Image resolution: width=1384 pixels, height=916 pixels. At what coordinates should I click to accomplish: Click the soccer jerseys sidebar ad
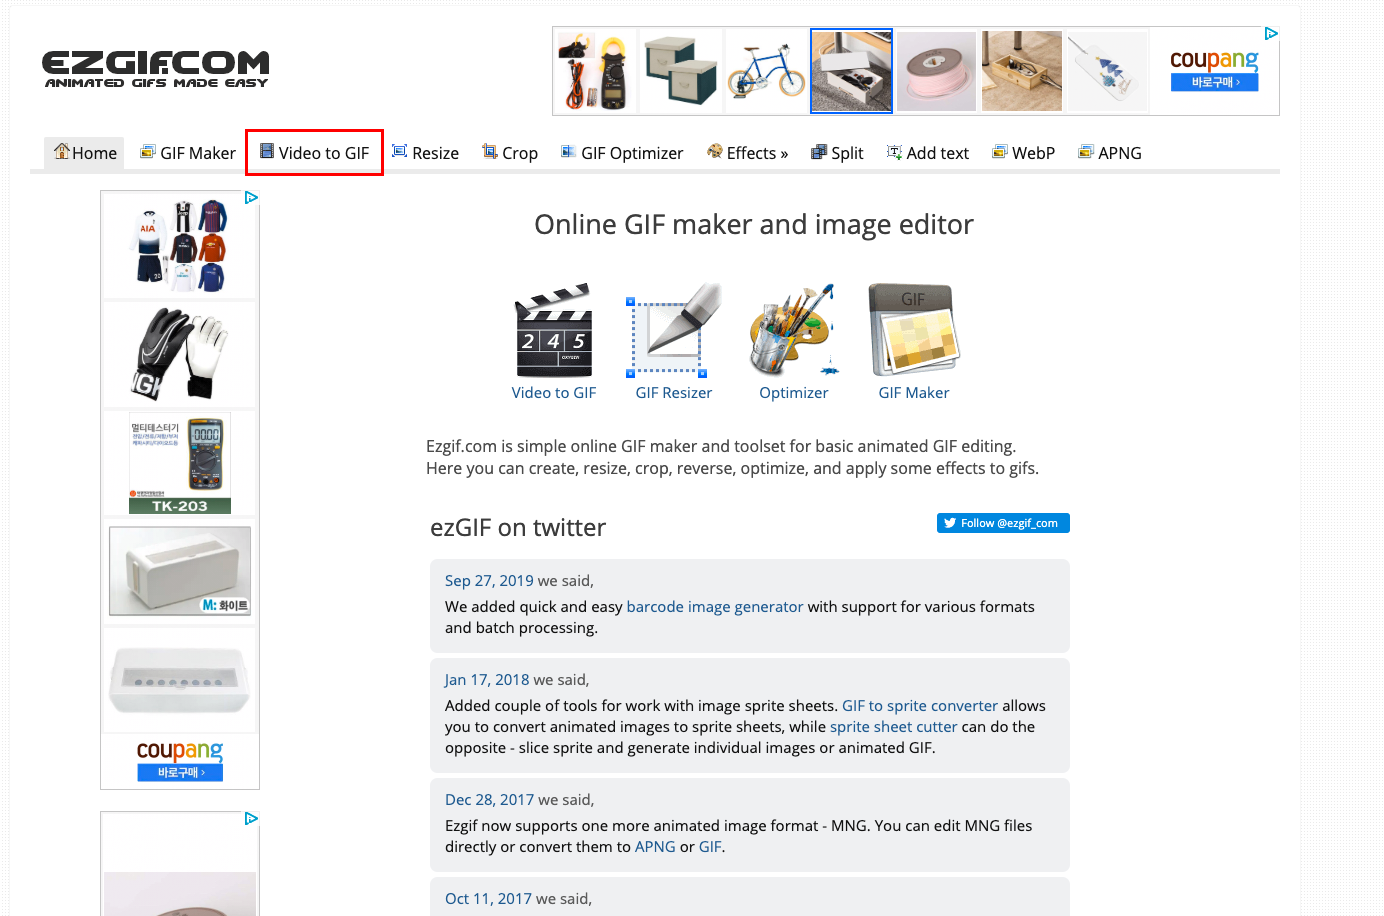pos(180,246)
